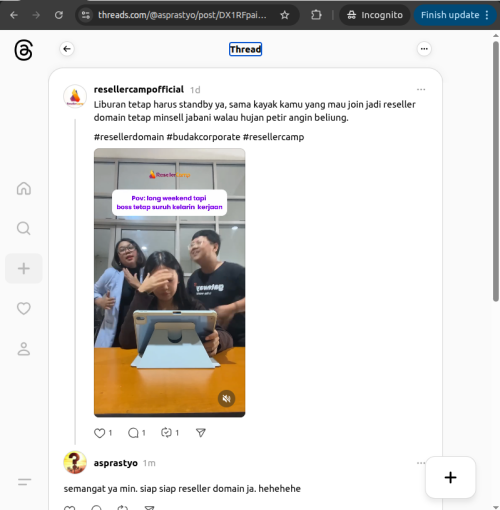This screenshot has height=510, width=500.
Task: Open the Chrome three-dot menu
Action: tap(487, 15)
